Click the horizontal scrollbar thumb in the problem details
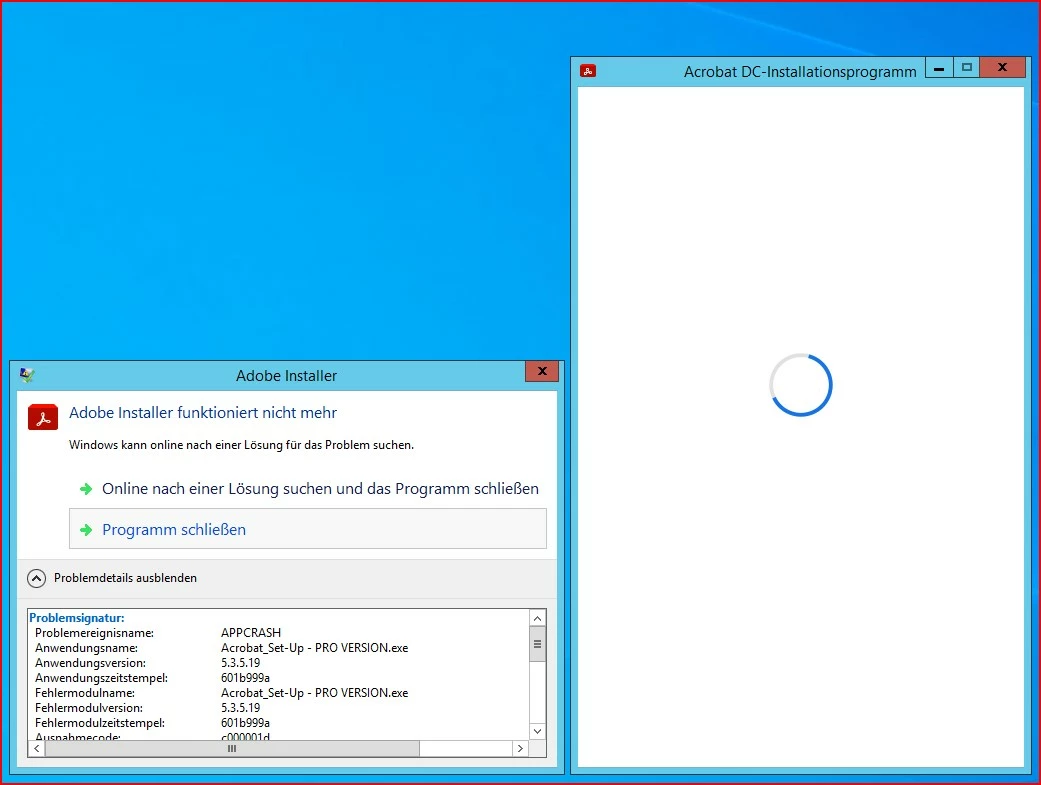1041x785 pixels. pos(232,748)
